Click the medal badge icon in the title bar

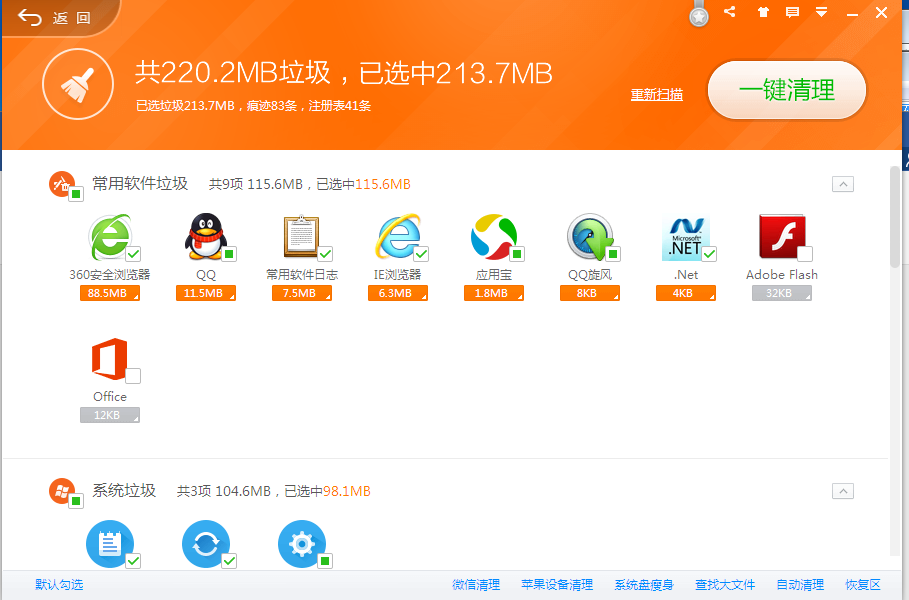pos(699,14)
